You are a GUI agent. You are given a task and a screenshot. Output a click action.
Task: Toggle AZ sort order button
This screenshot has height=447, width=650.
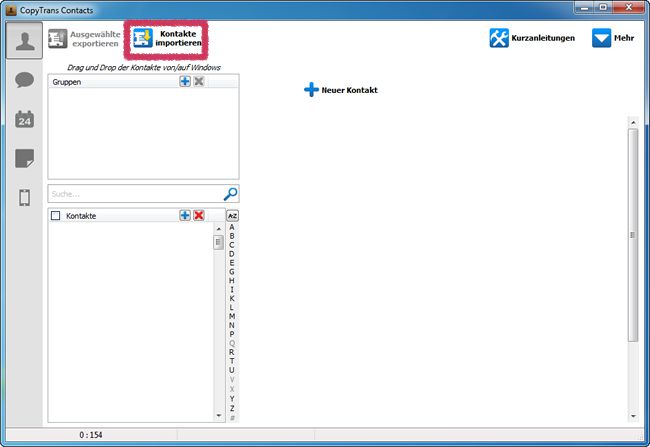(232, 216)
